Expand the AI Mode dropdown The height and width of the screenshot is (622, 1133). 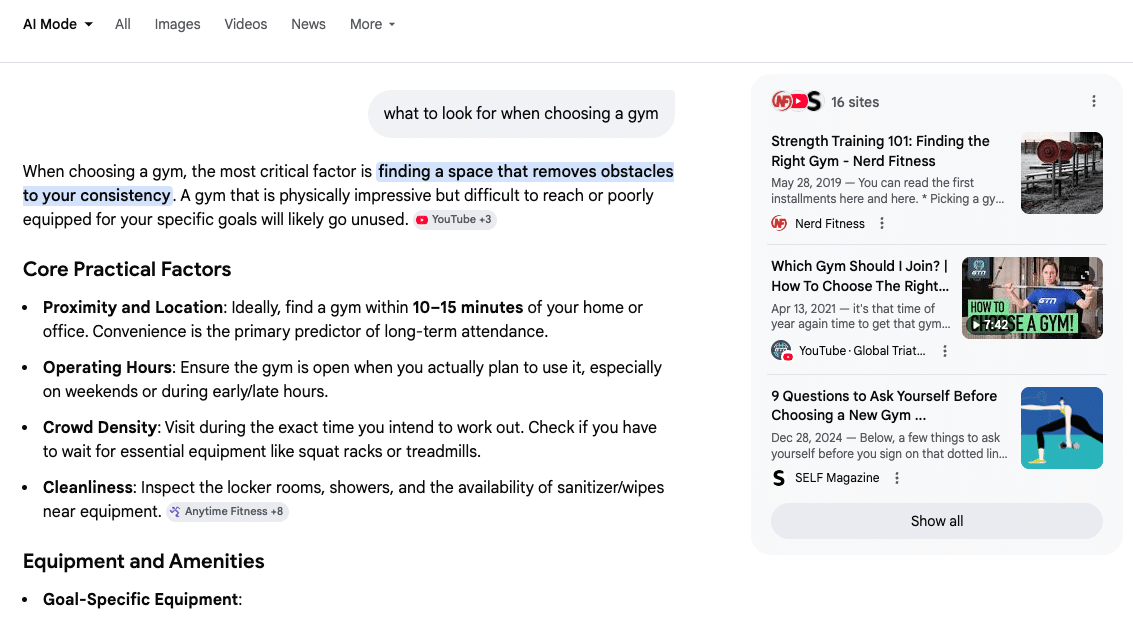[x=58, y=24]
